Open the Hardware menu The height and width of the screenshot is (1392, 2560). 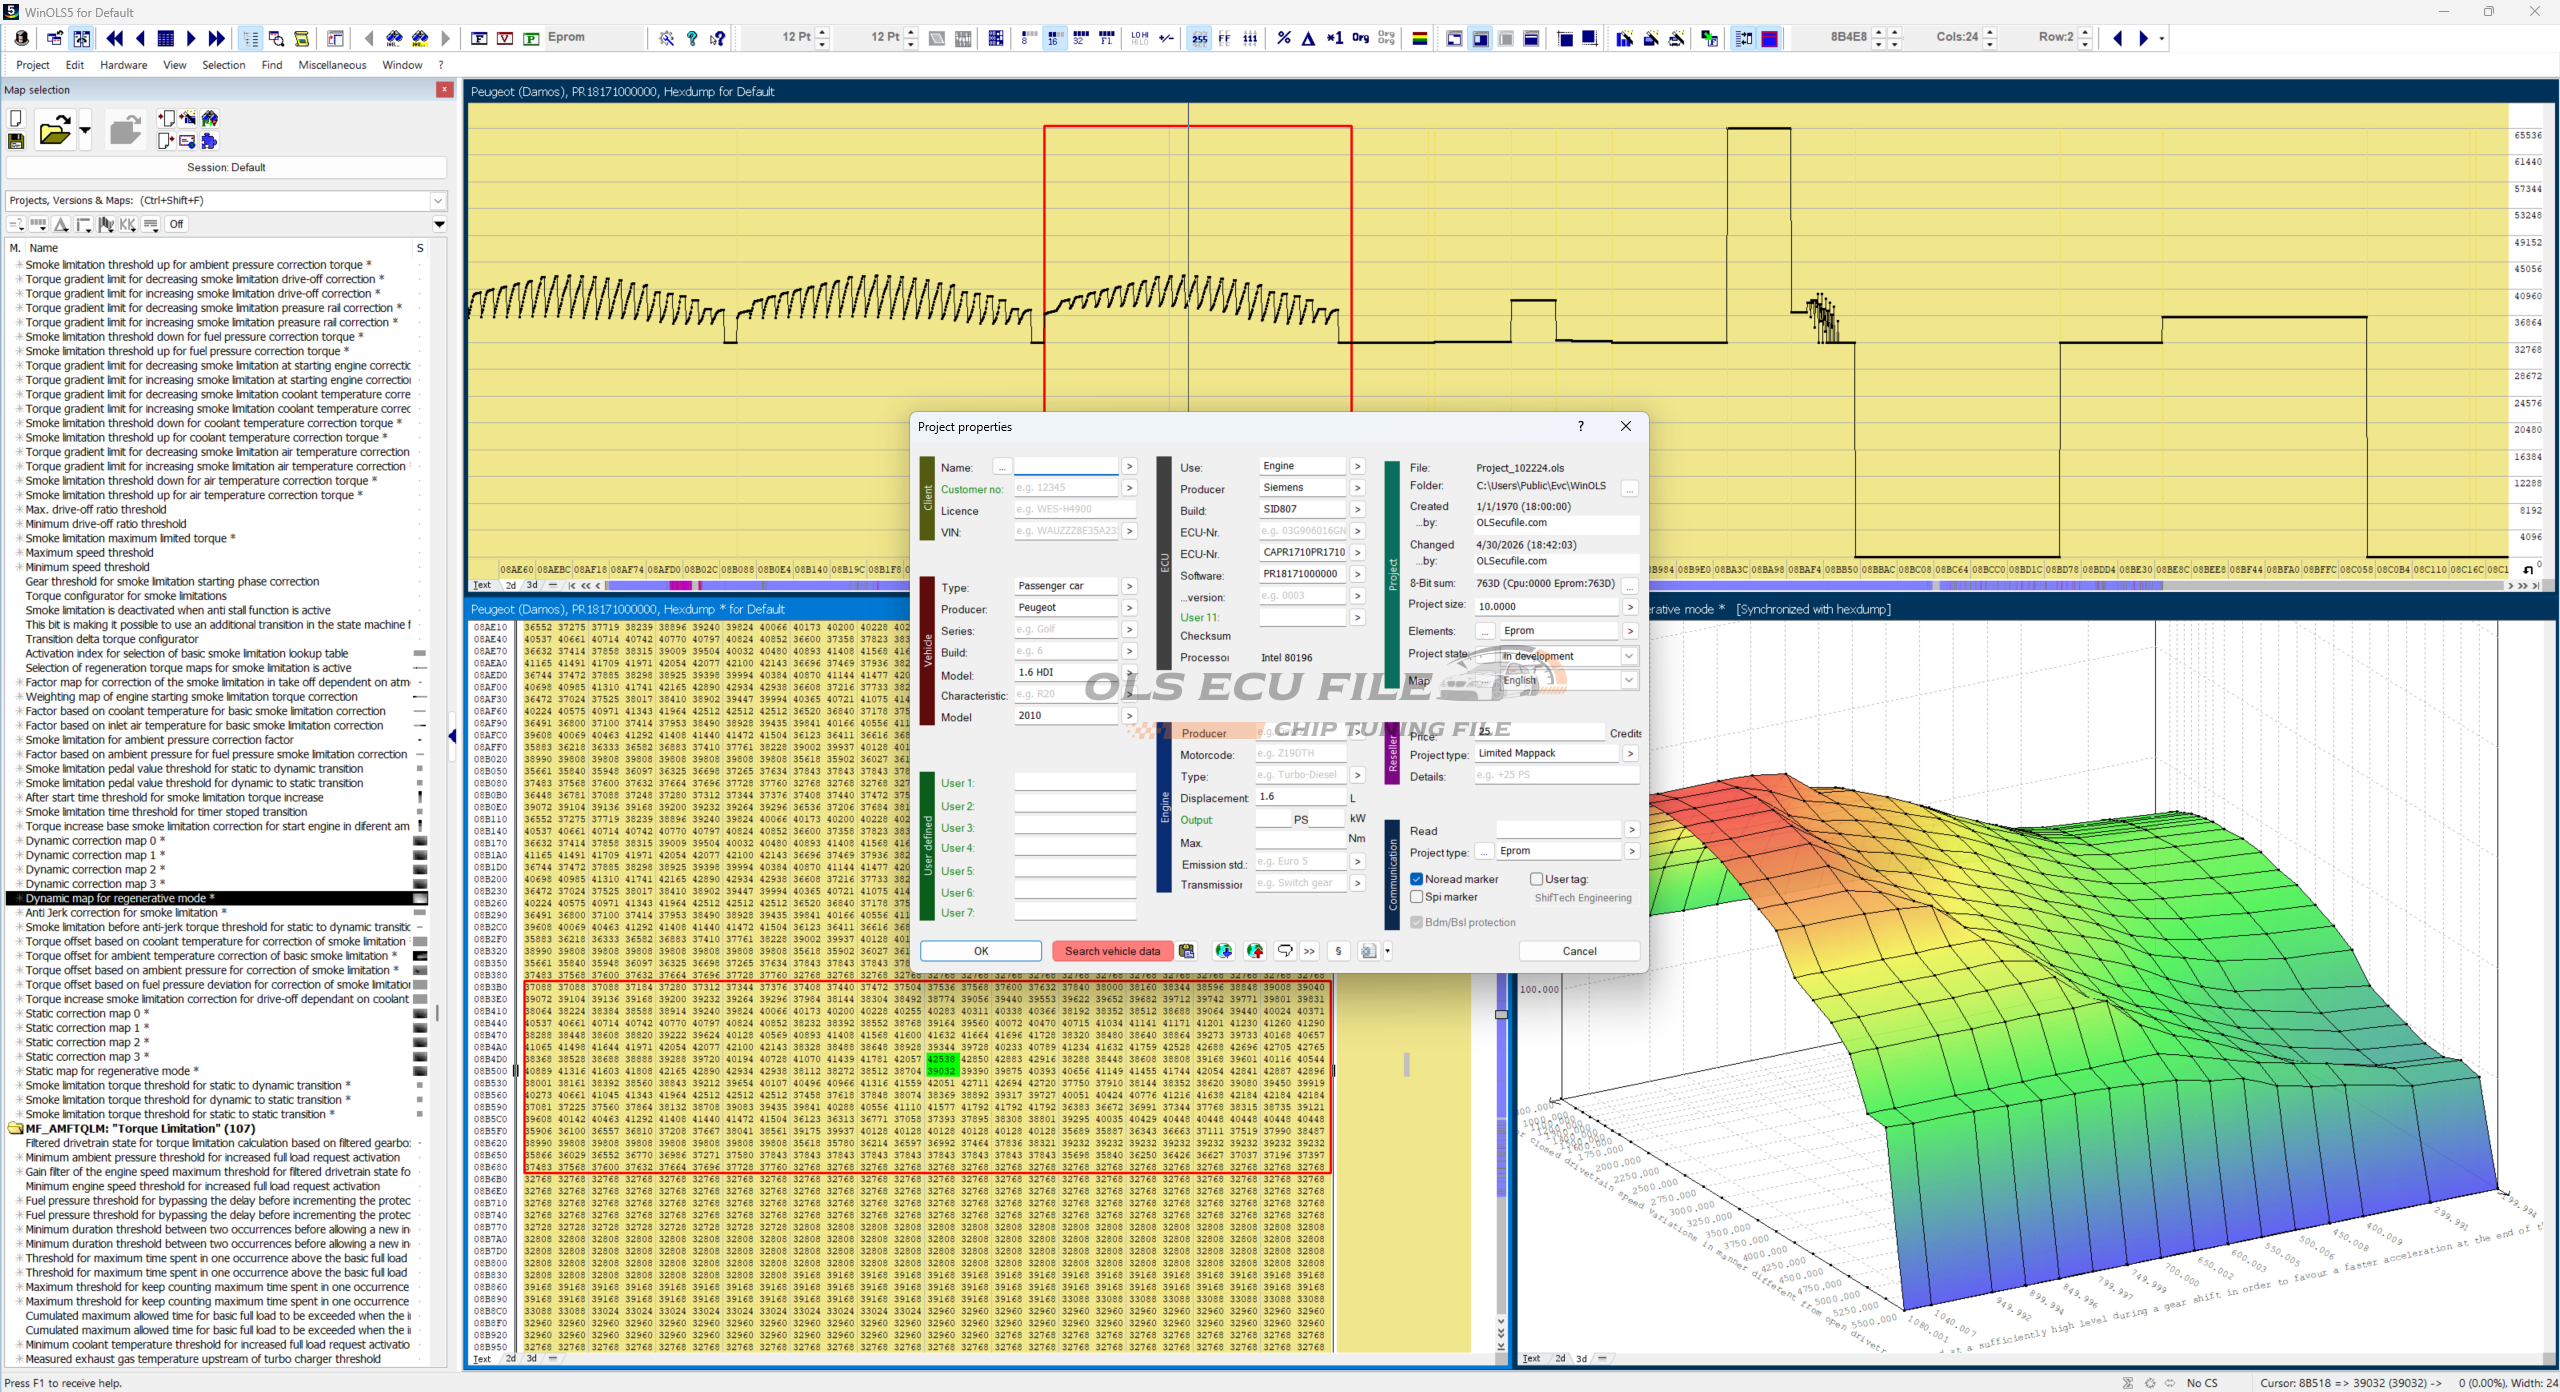(123, 65)
